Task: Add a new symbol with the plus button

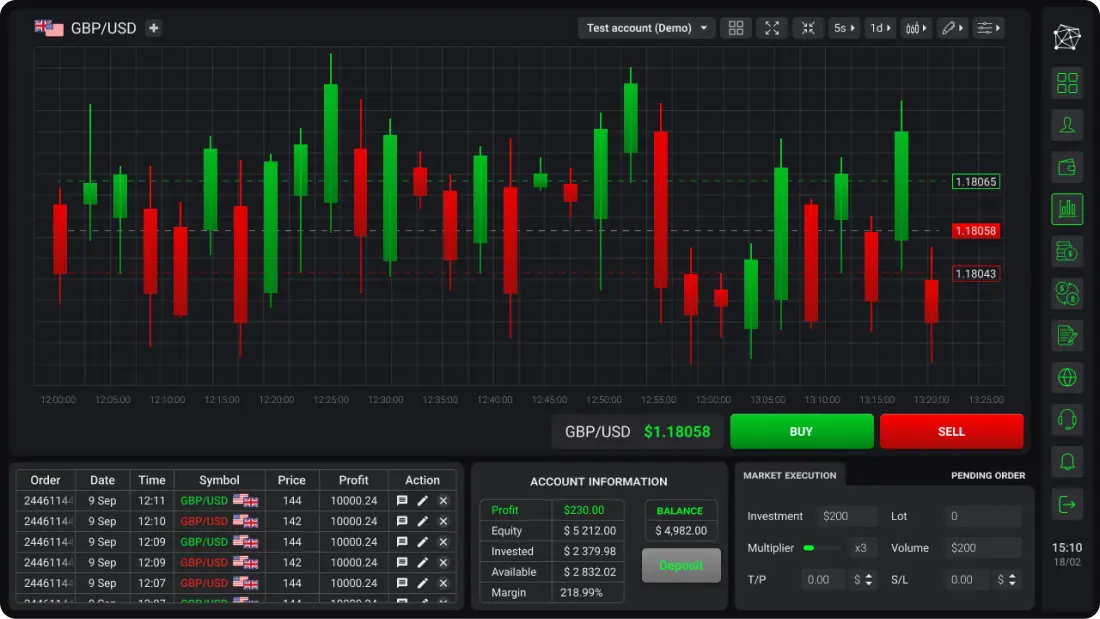Action: (154, 28)
